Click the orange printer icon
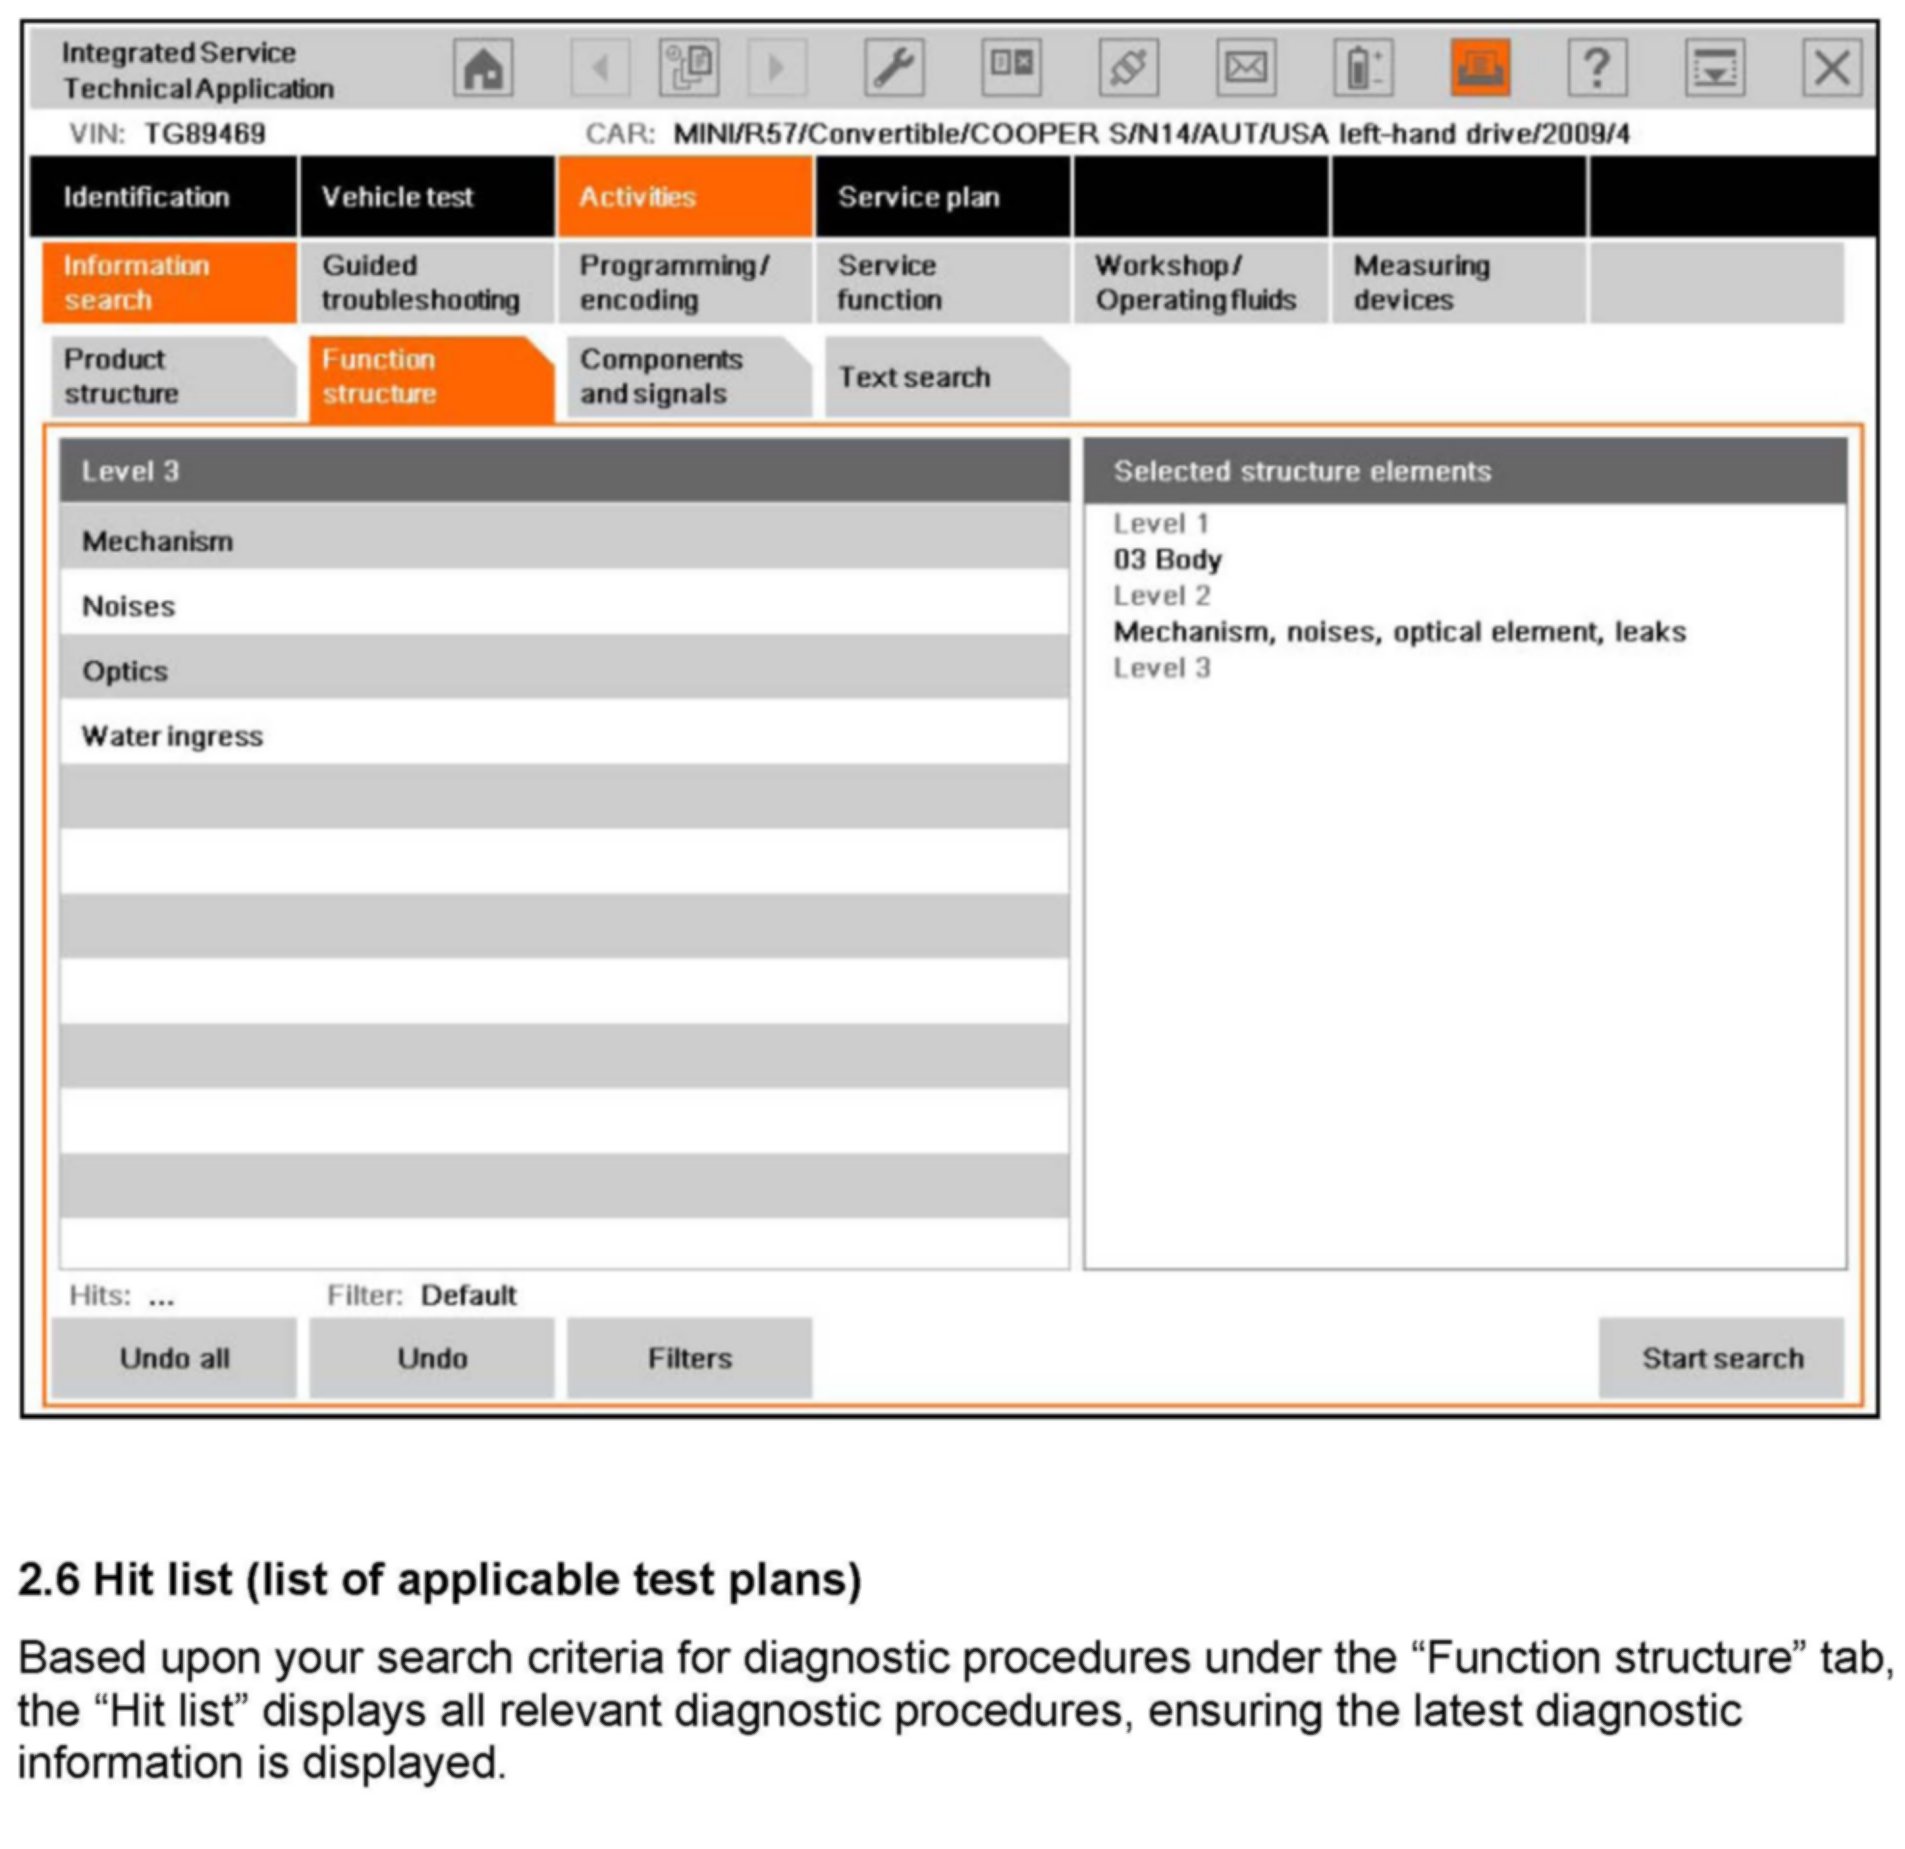The height and width of the screenshot is (1849, 1905). click(x=1478, y=68)
